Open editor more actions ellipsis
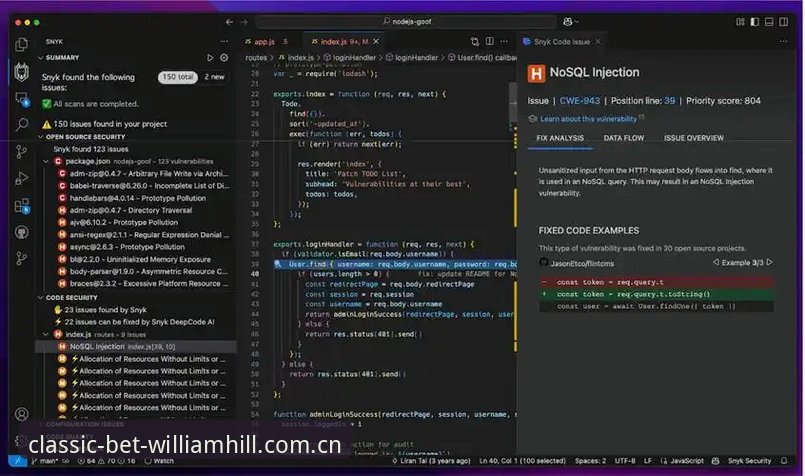The height and width of the screenshot is (476, 805). click(x=504, y=41)
